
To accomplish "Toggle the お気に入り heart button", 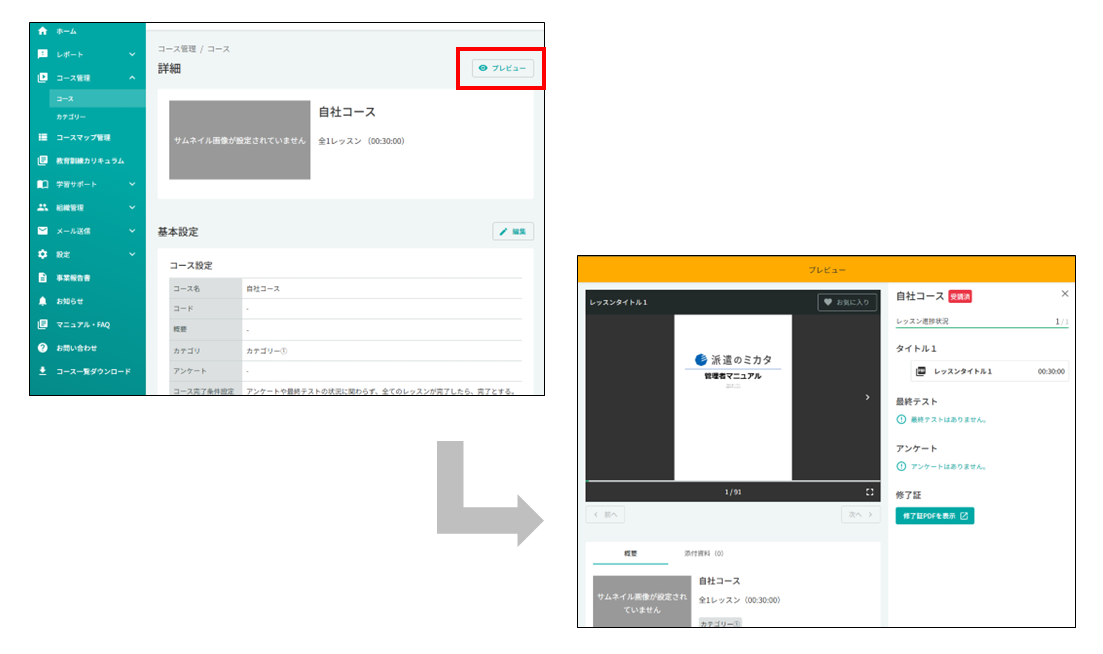I will [847, 302].
